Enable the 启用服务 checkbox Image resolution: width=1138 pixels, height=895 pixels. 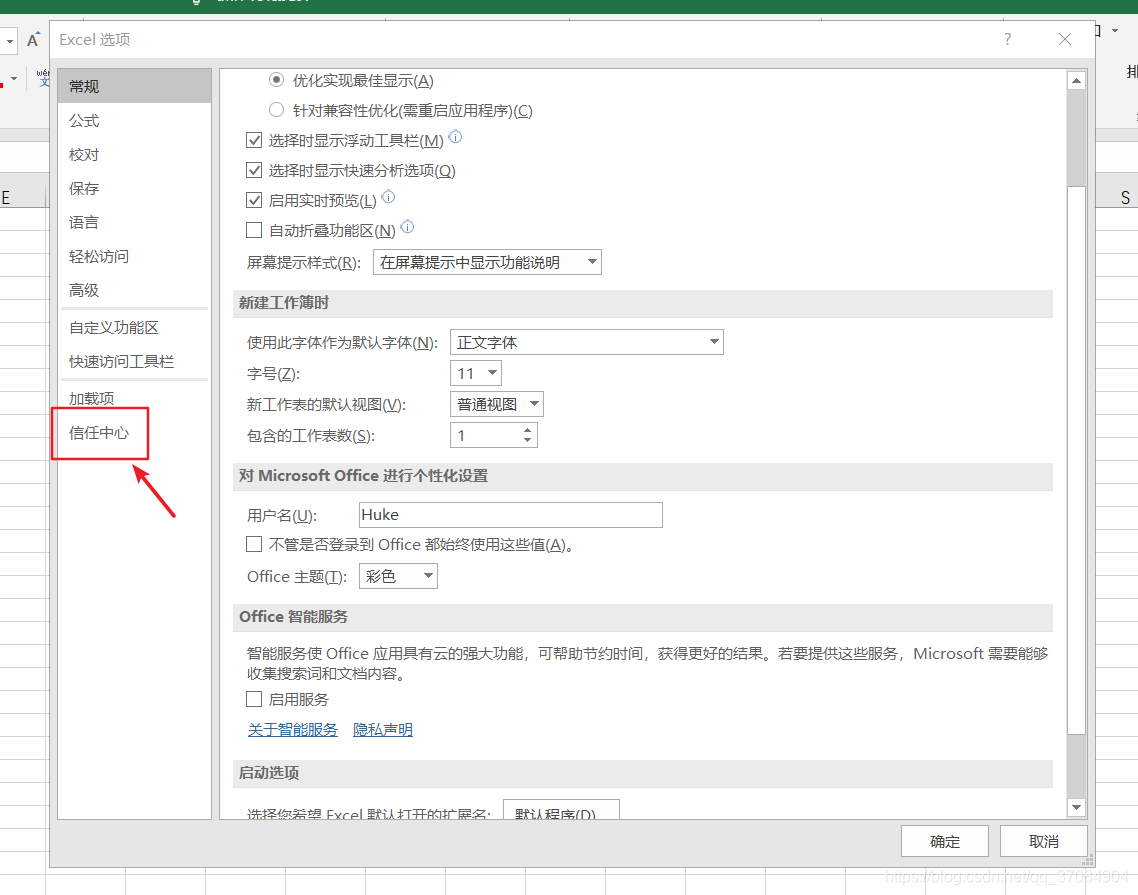pos(254,699)
